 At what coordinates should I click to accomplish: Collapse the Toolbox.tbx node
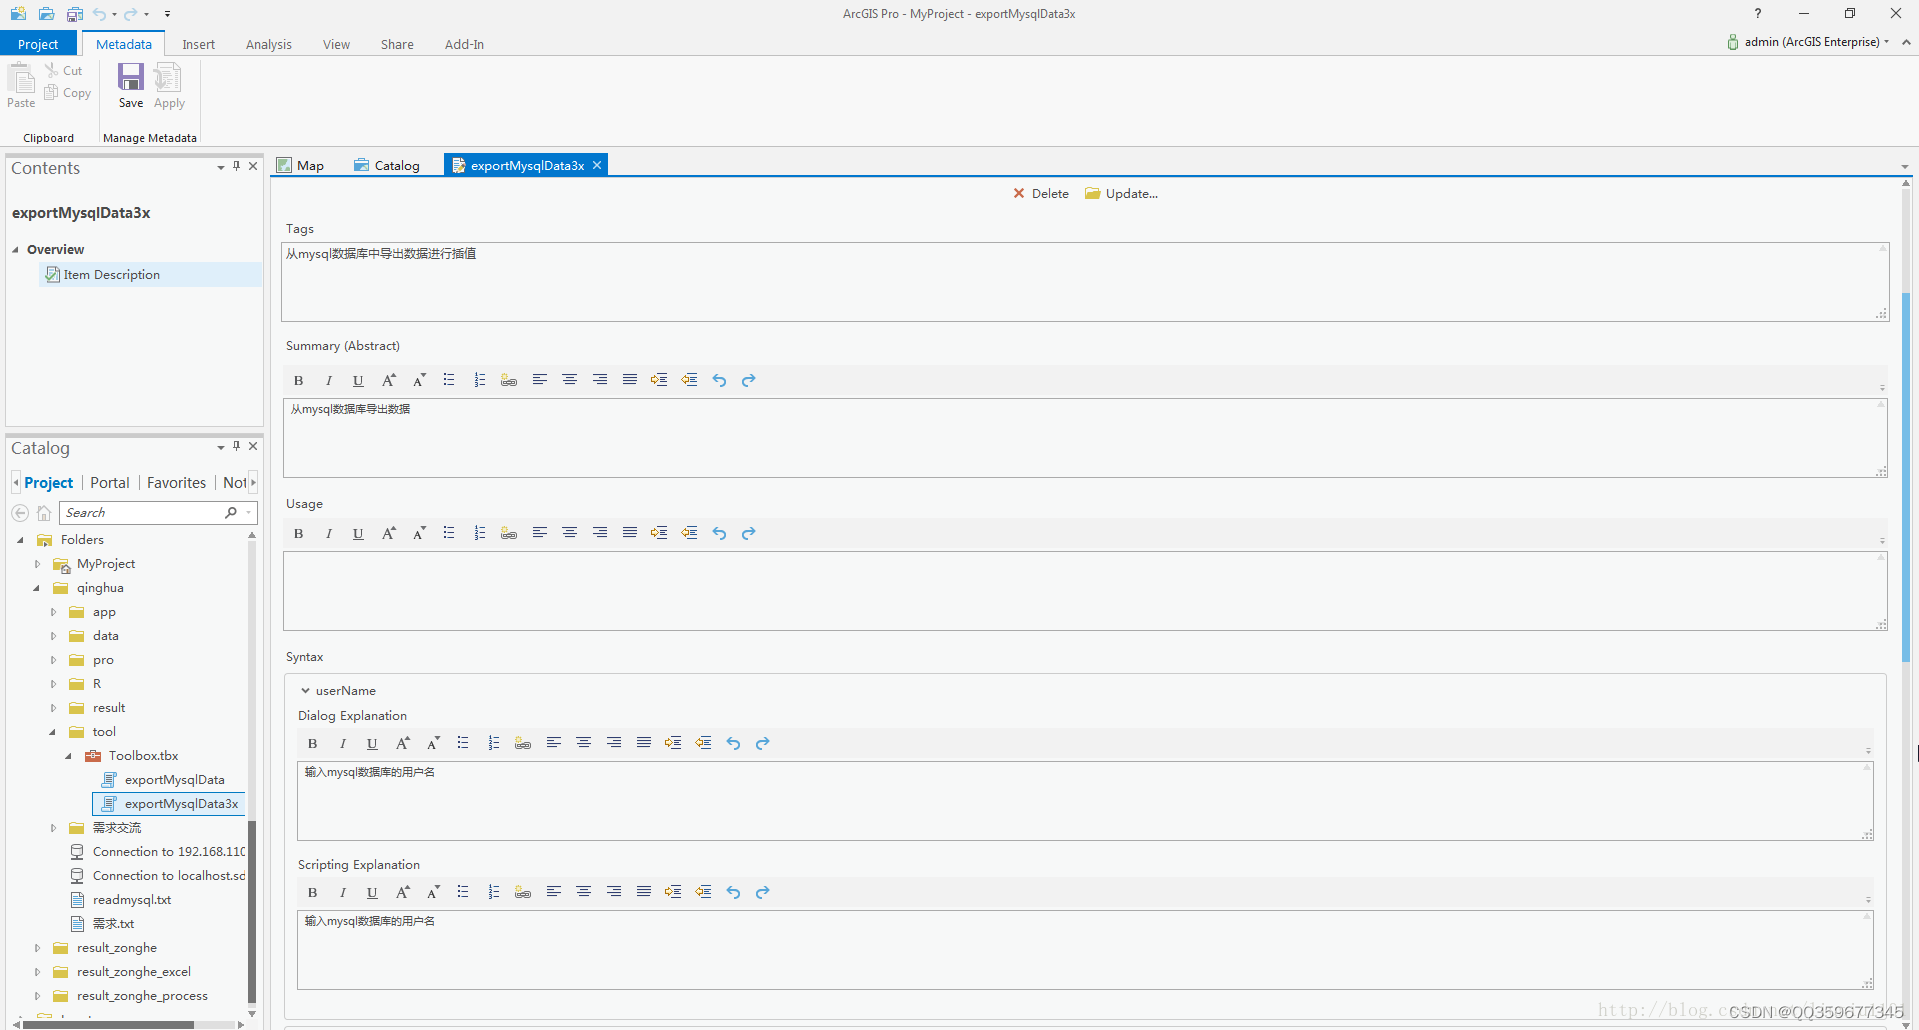(x=69, y=756)
